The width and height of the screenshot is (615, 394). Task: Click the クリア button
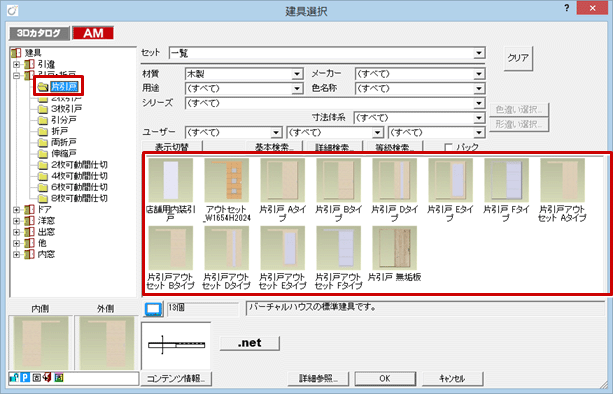[518, 58]
